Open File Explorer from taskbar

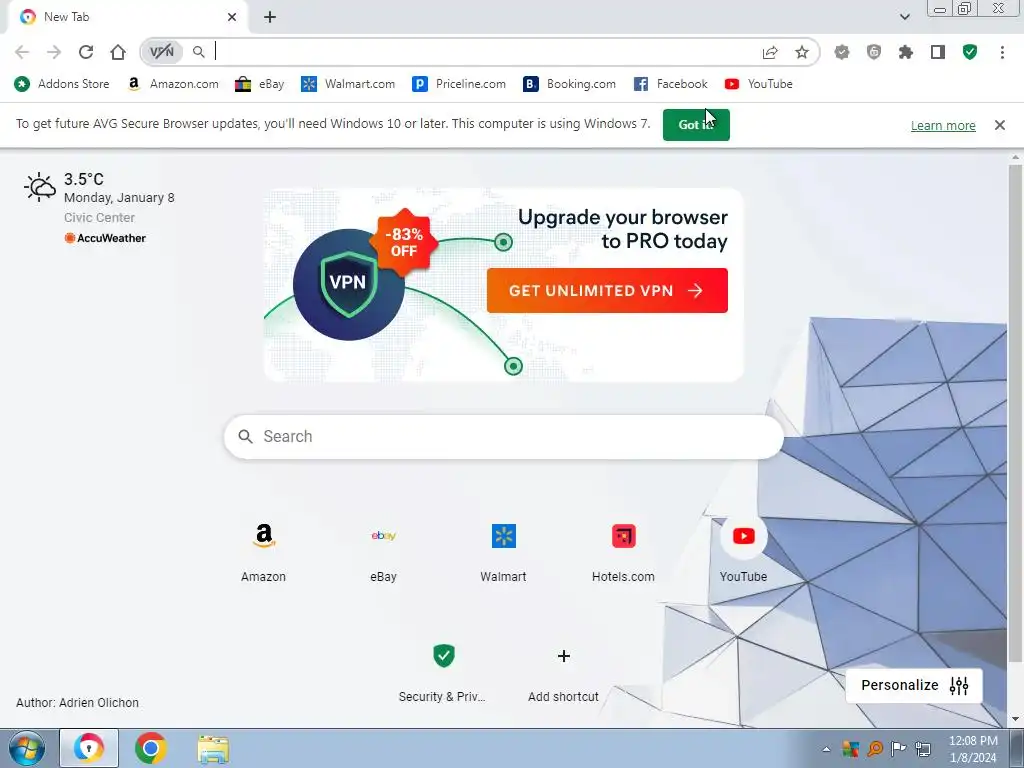pos(213,748)
